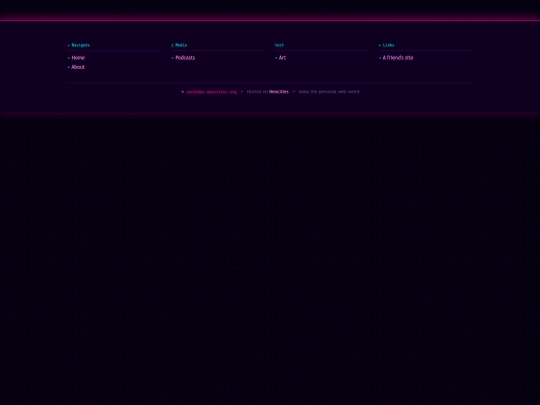Open the Podcasts link under Media
540x405 pixels.
[185, 58]
